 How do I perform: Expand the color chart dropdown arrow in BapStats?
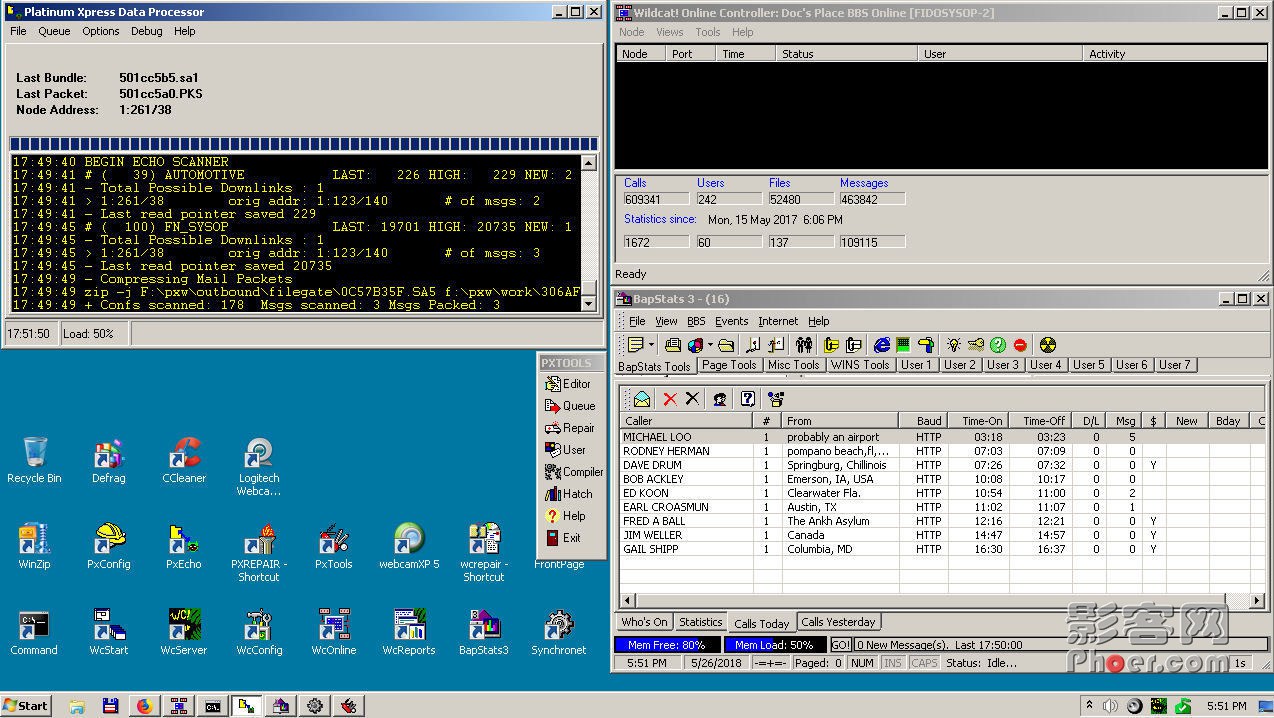point(709,345)
